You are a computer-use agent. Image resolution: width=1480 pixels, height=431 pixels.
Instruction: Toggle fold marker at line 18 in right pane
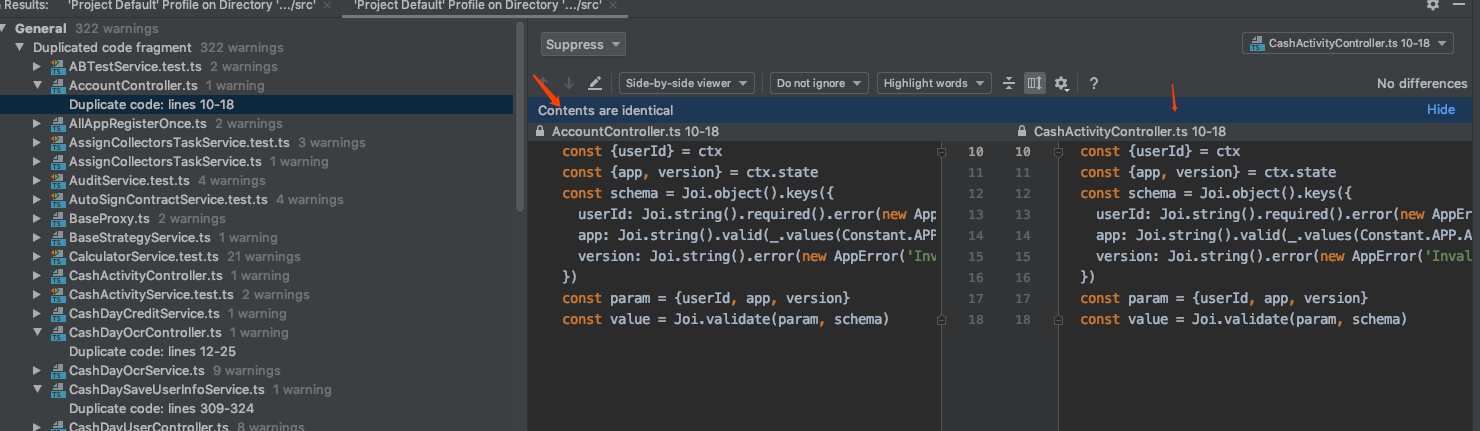coord(1059,319)
